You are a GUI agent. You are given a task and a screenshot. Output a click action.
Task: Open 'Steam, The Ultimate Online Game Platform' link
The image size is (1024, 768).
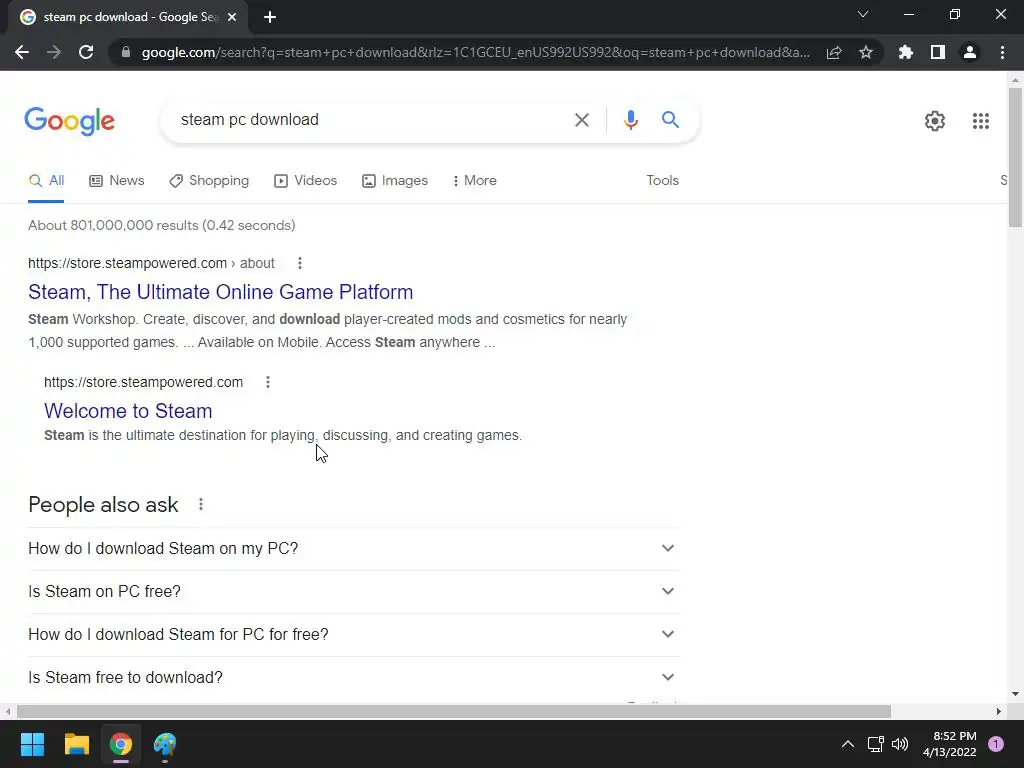point(221,292)
